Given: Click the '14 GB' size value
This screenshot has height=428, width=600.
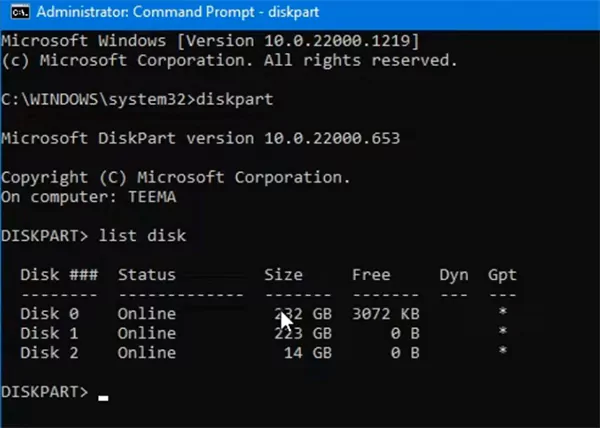Looking at the screenshot, I should coord(308,353).
